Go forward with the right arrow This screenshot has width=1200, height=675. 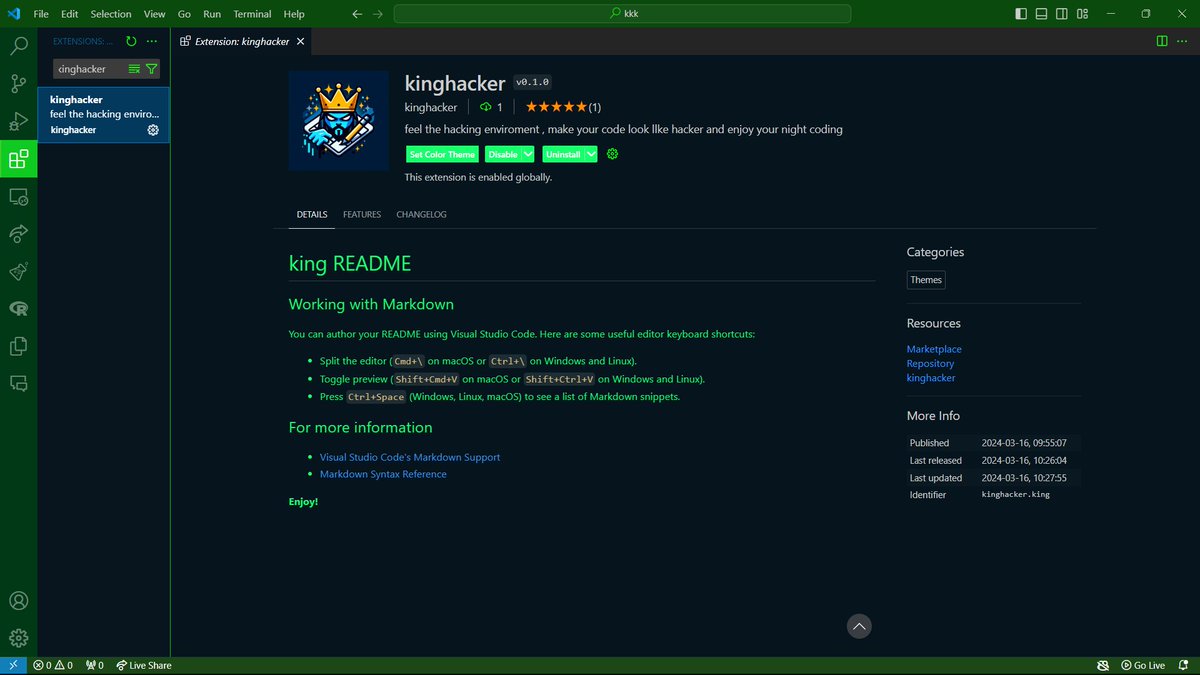click(x=378, y=14)
